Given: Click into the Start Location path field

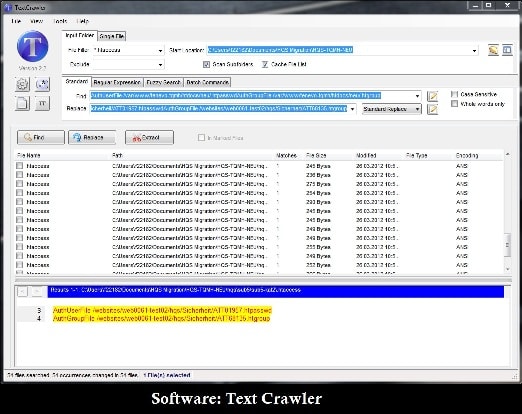Looking at the screenshot, I should [x=338, y=50].
